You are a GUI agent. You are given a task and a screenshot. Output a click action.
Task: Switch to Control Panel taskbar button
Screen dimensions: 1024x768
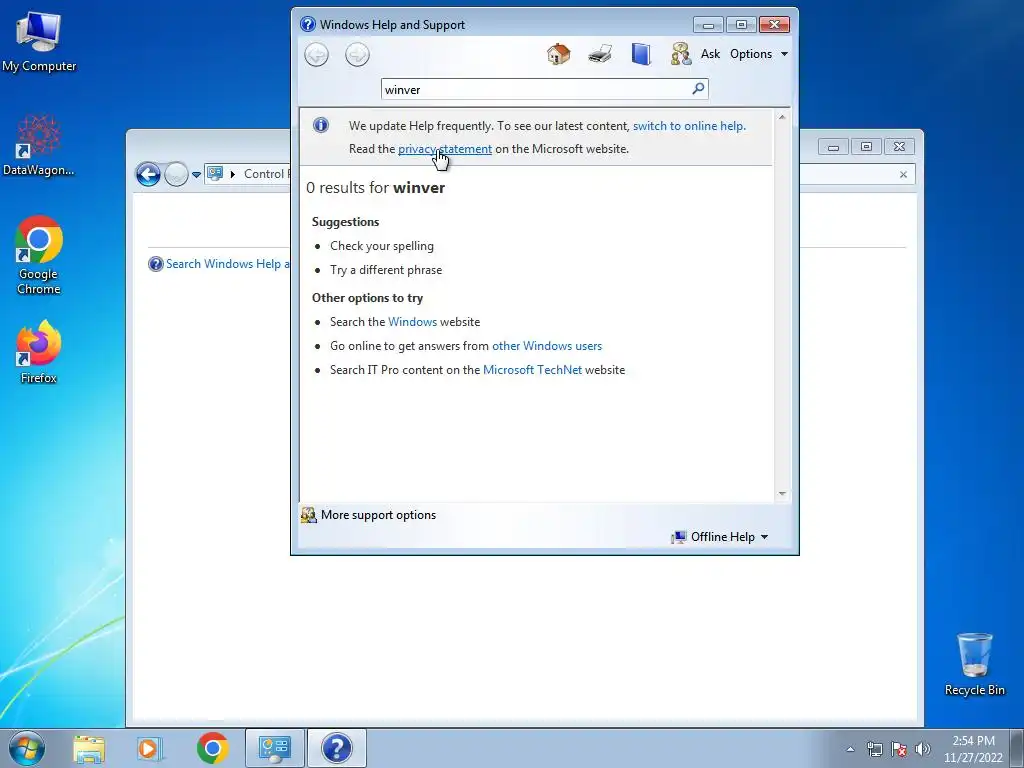pos(274,748)
